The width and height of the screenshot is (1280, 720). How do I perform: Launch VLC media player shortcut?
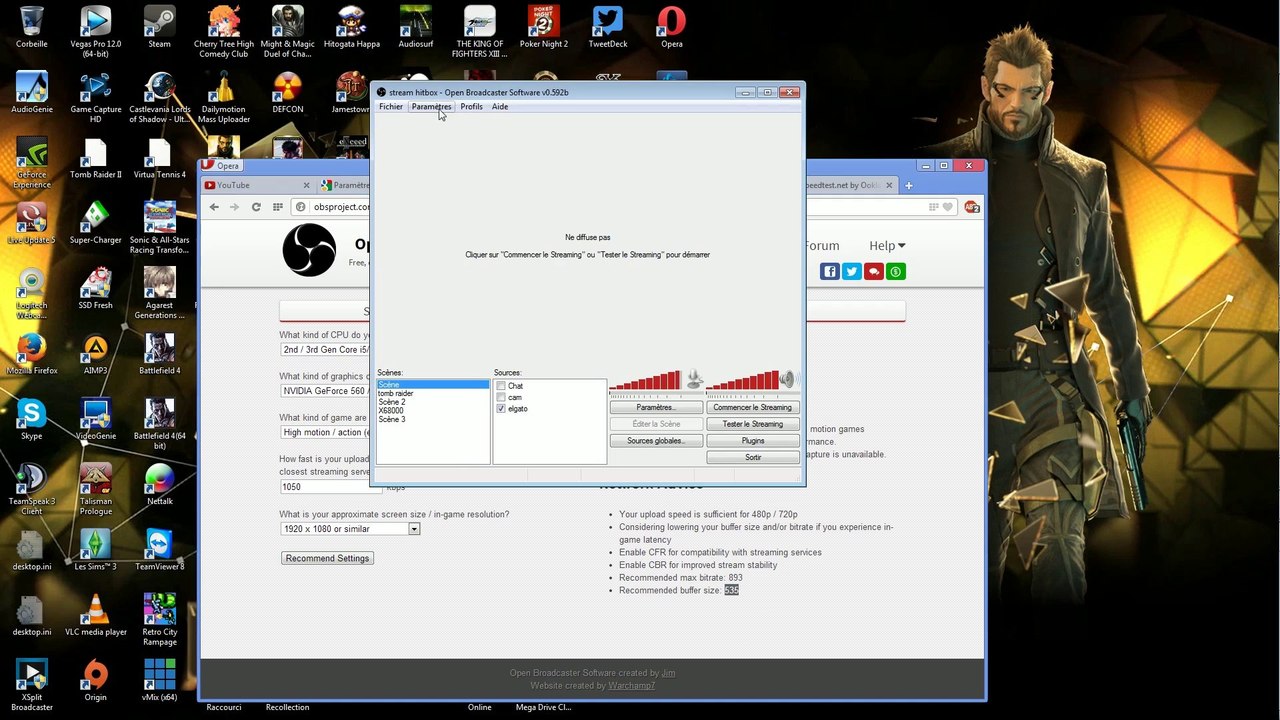(96, 615)
